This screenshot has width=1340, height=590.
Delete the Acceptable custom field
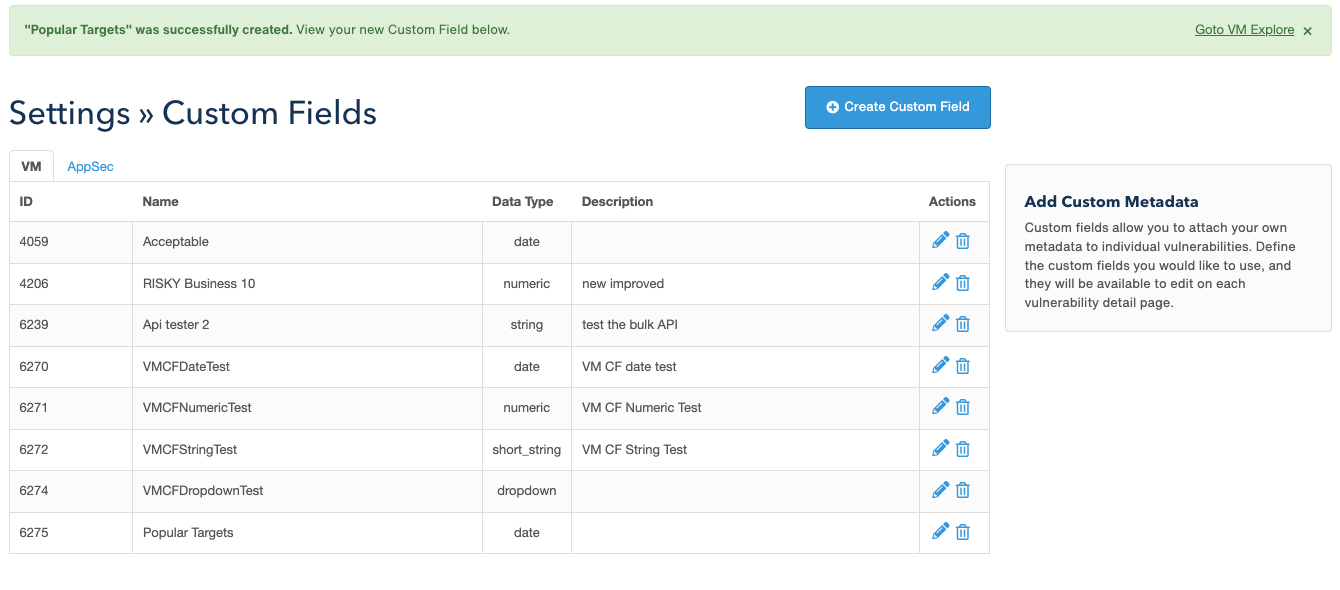pos(962,239)
